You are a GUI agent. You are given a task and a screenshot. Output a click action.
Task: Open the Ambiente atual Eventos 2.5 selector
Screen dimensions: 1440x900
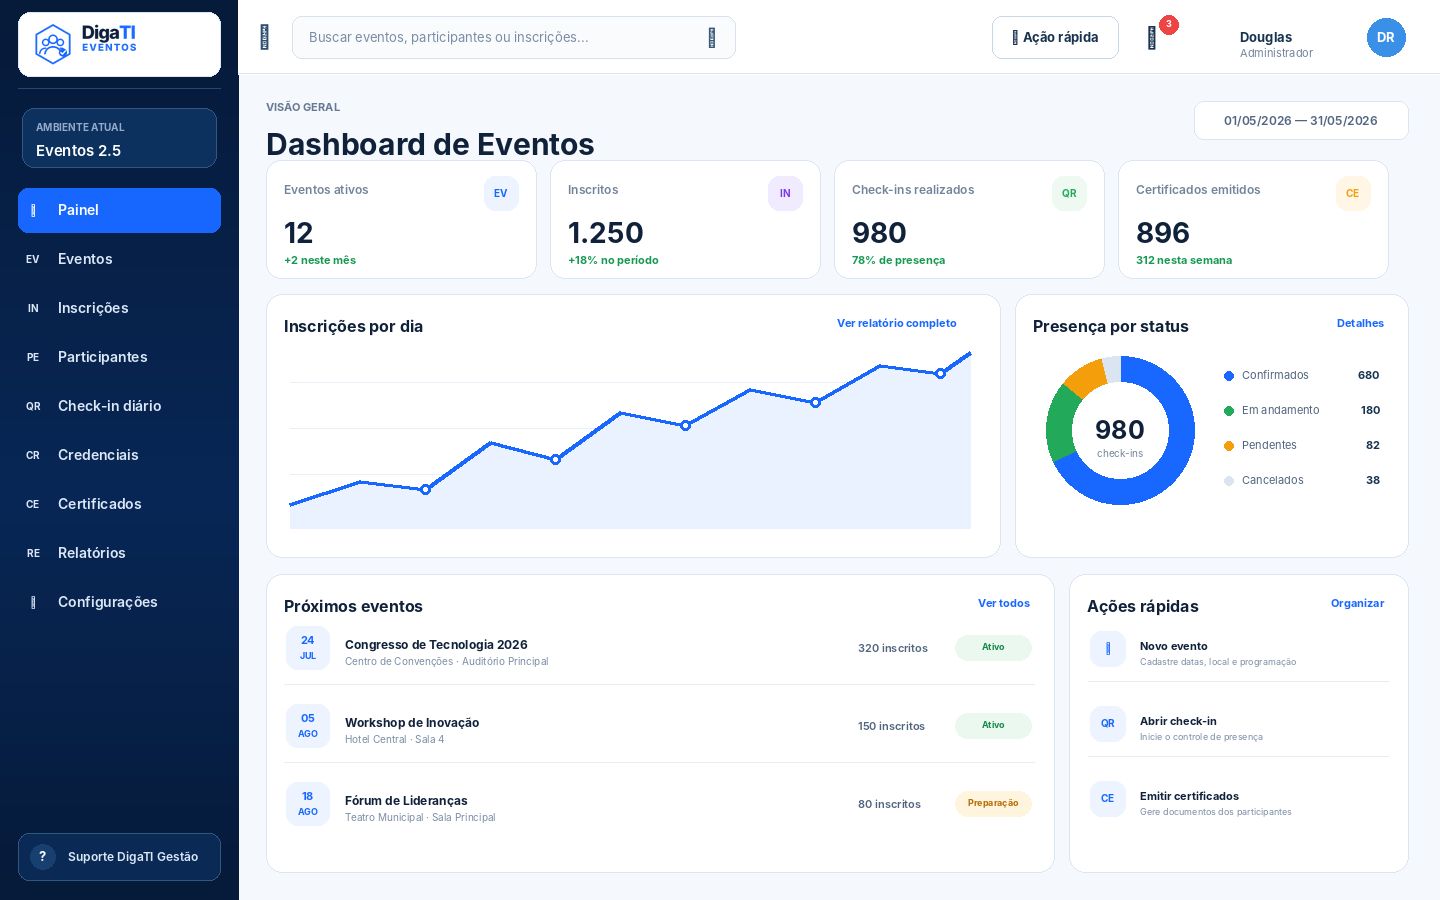point(119,138)
